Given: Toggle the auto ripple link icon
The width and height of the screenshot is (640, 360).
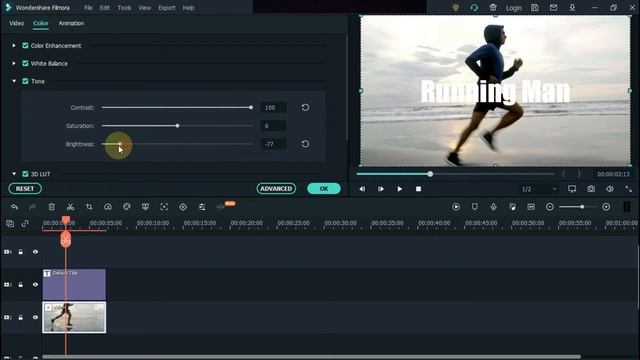Looking at the screenshot, I should coord(25,223).
